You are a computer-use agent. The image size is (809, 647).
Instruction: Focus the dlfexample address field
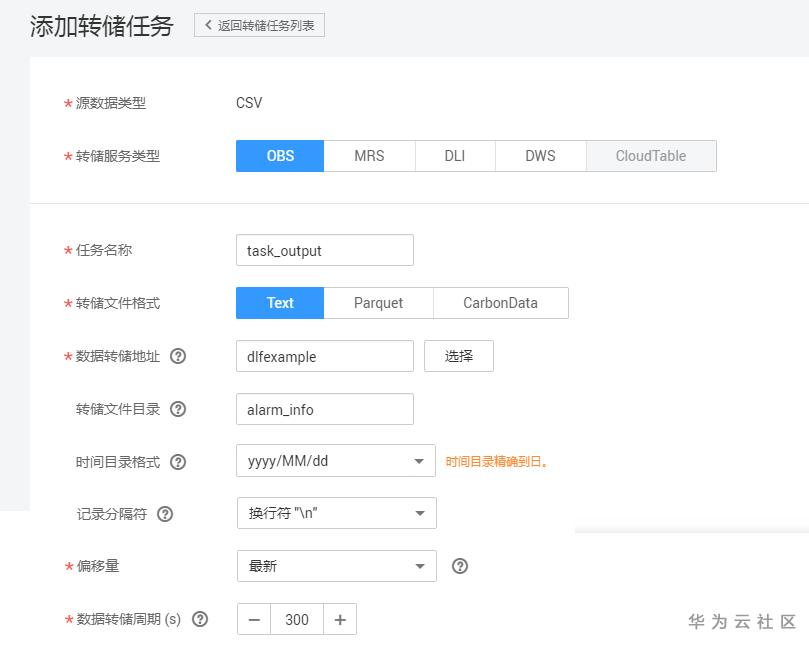(x=325, y=356)
